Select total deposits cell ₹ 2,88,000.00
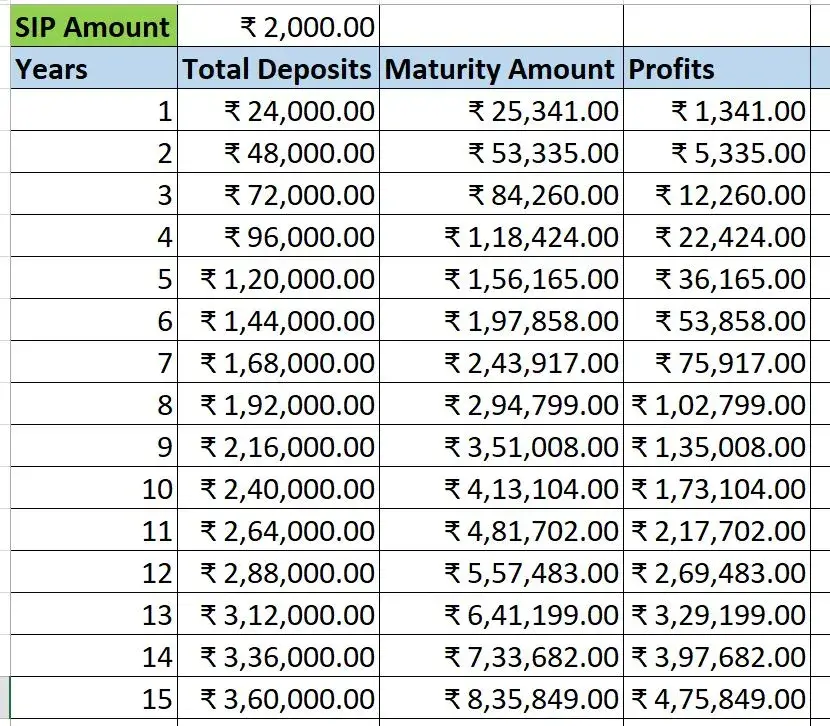This screenshot has height=726, width=830. (x=278, y=573)
